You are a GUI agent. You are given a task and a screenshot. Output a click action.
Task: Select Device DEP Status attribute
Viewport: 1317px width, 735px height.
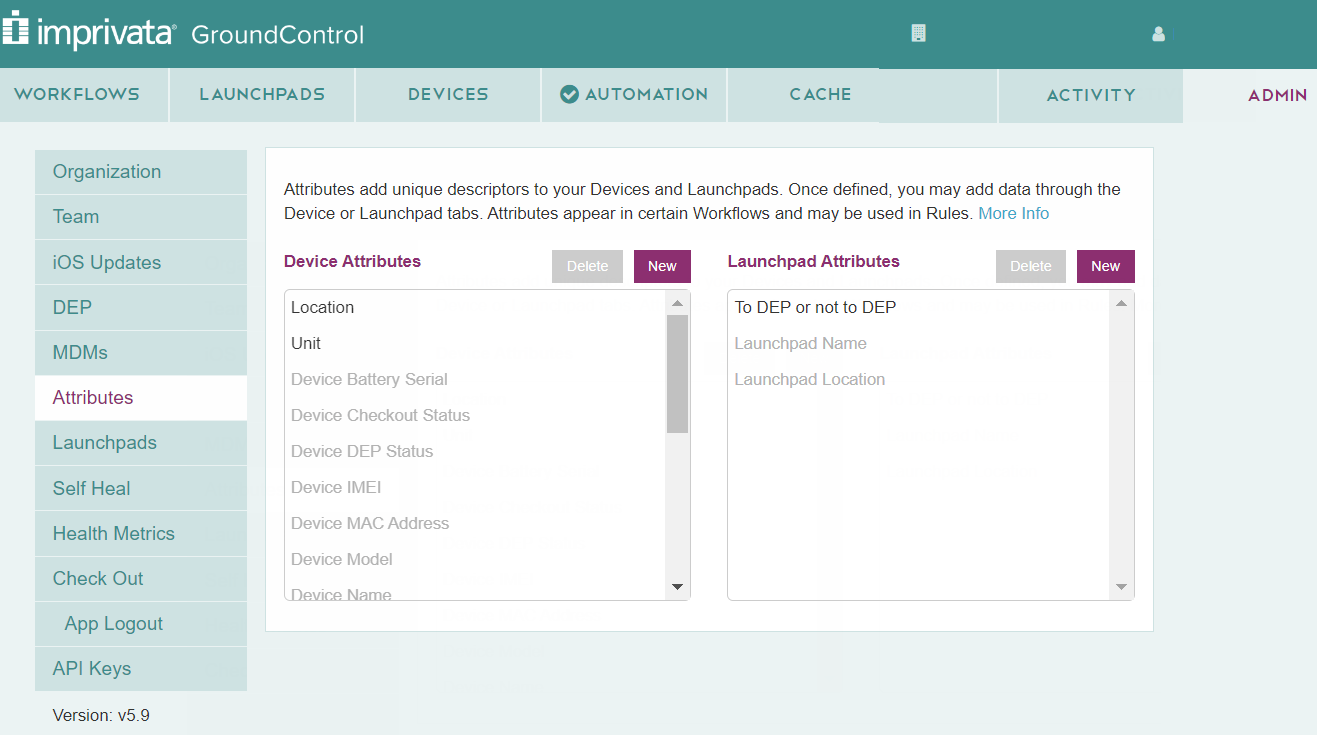476,452
